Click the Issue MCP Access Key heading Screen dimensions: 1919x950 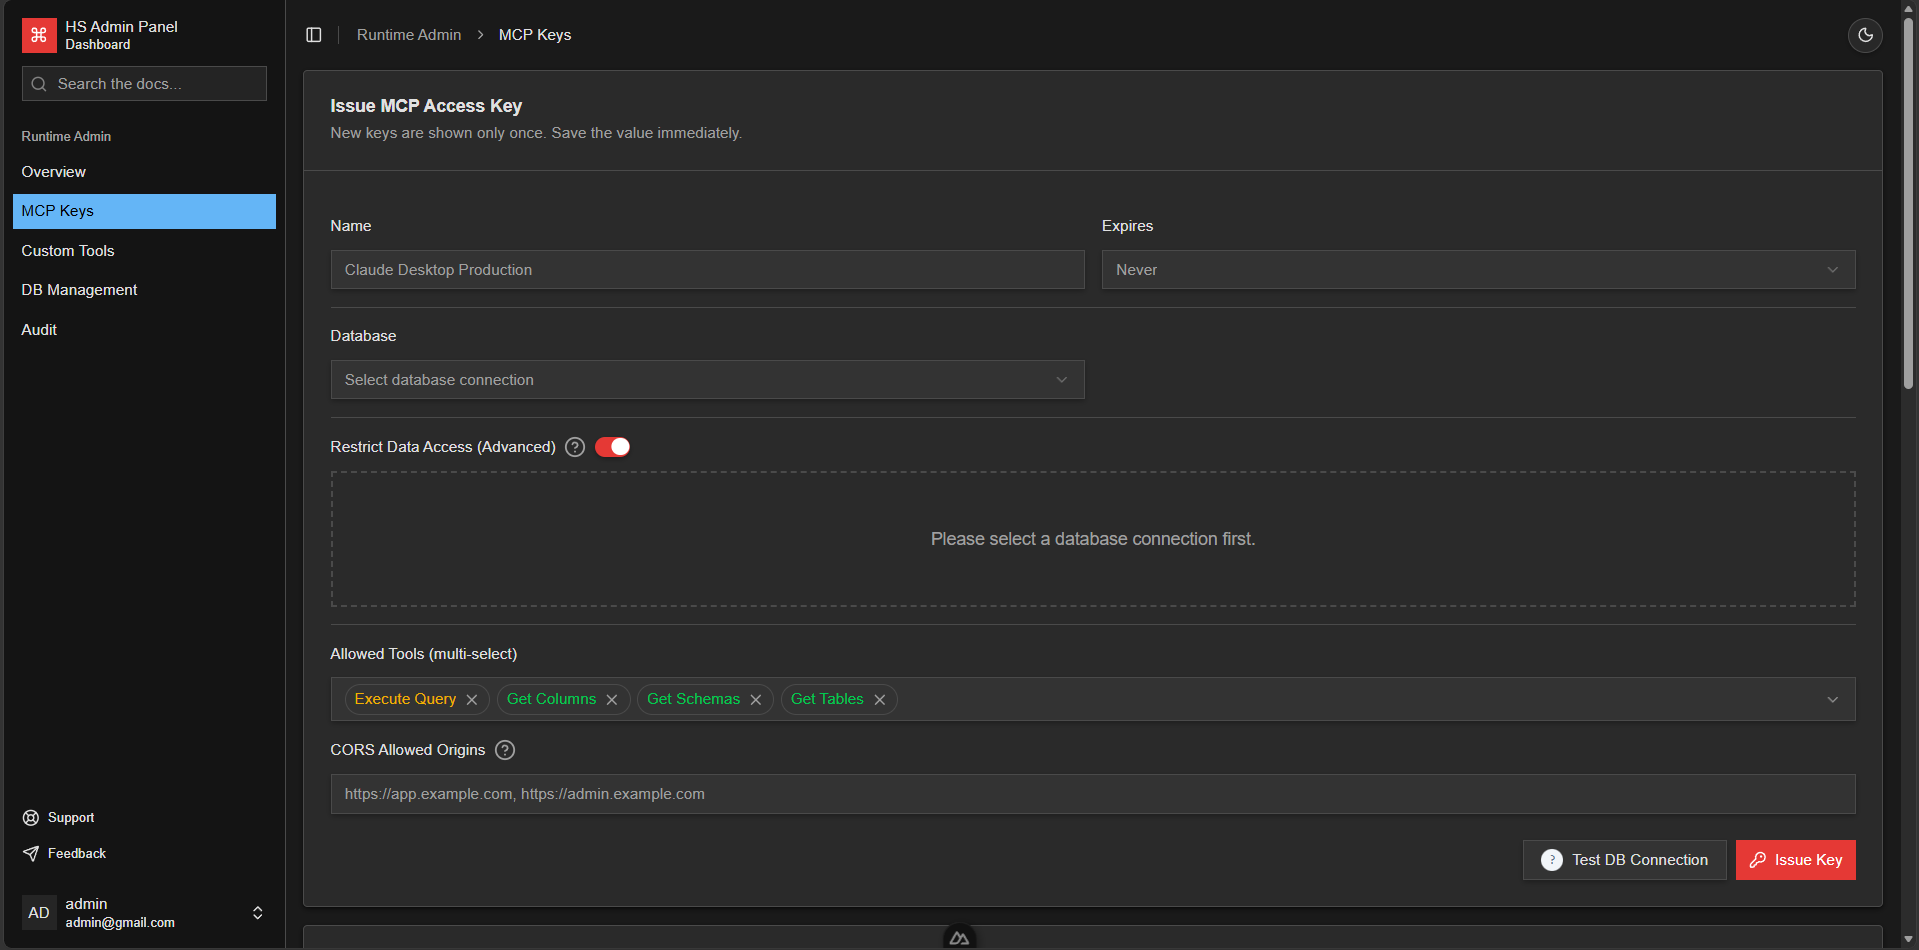(426, 106)
